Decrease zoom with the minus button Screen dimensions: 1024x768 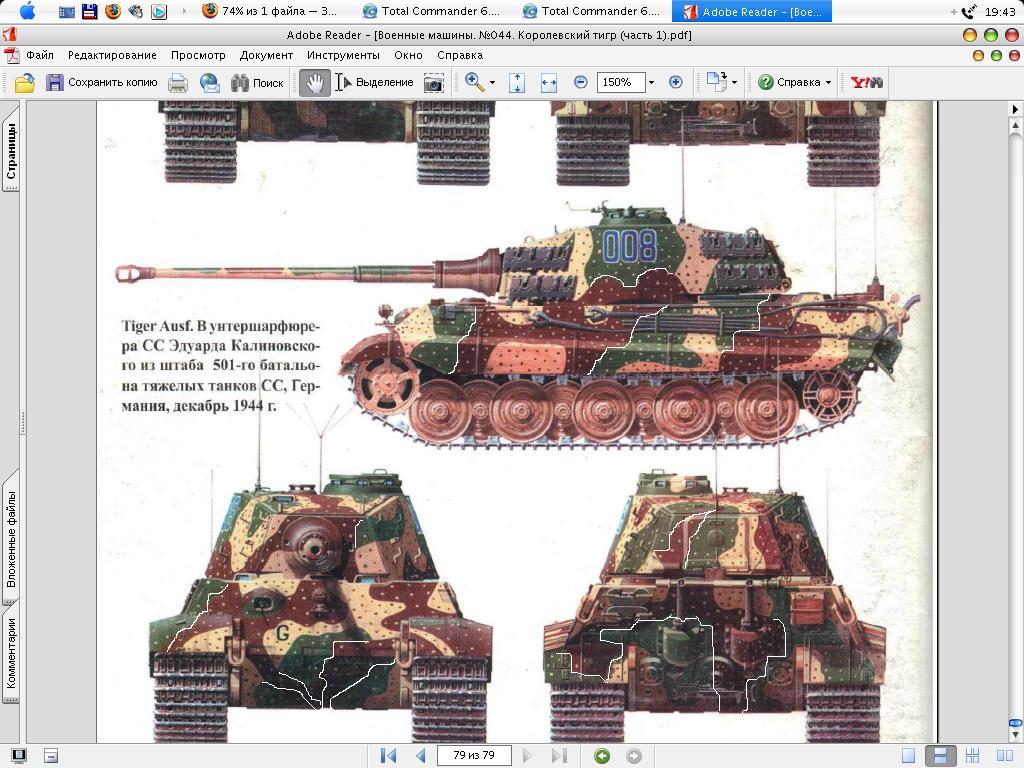581,82
